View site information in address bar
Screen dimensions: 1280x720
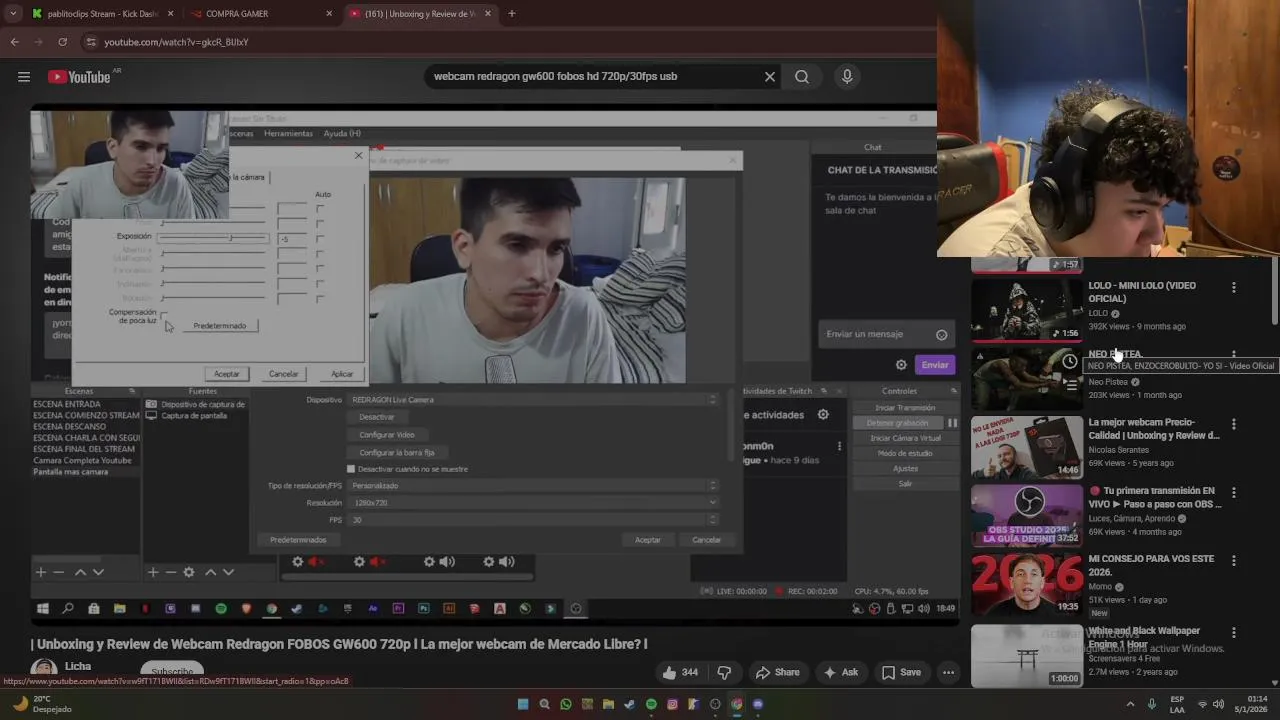(91, 42)
